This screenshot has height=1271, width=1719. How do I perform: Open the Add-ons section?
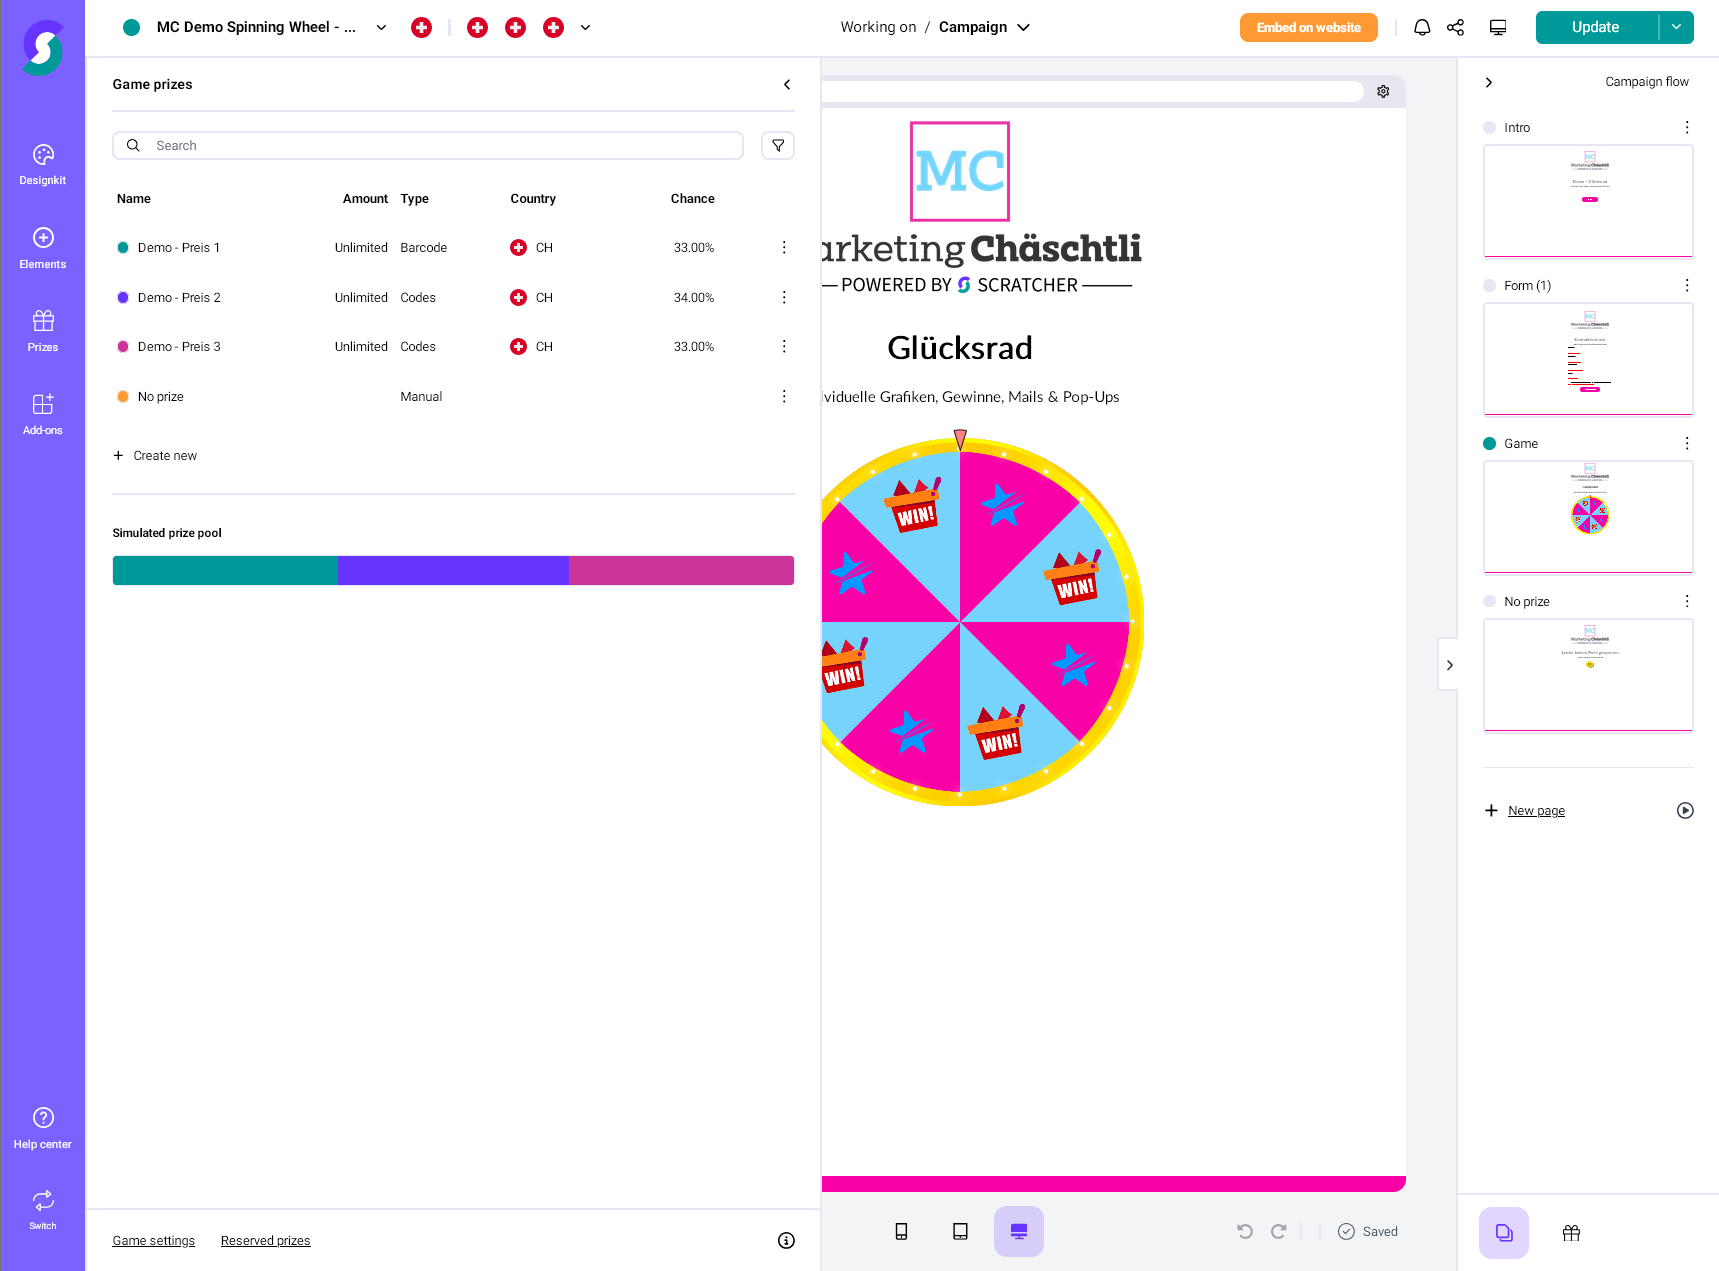(x=42, y=413)
